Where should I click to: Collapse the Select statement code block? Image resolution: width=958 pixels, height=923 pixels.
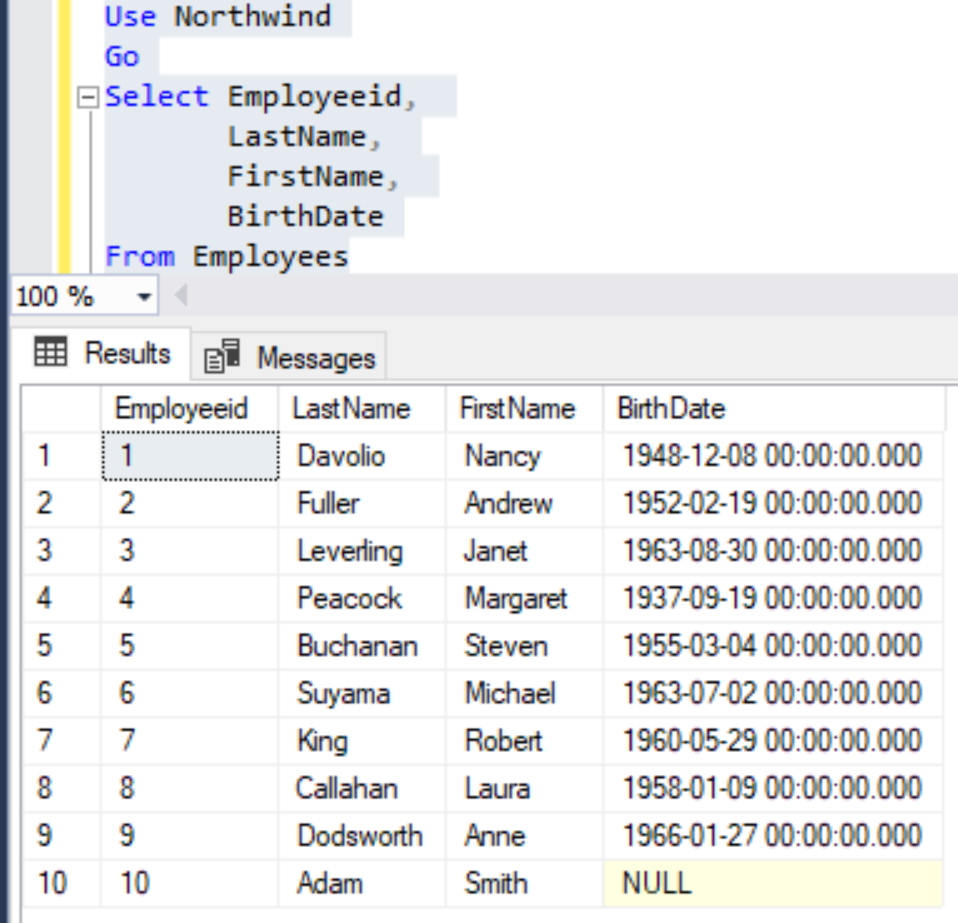pos(90,96)
